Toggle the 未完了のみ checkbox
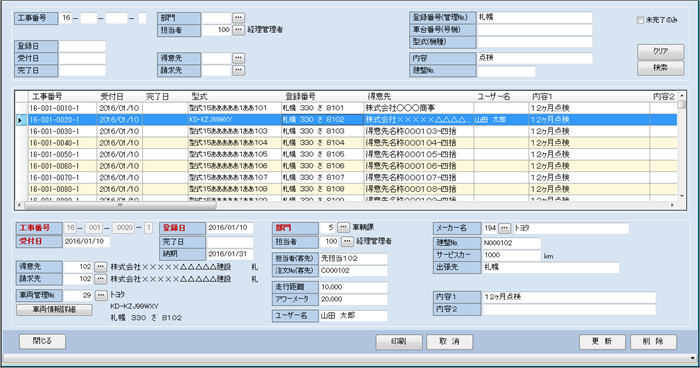Viewport: 700px width, 368px height. [640, 20]
